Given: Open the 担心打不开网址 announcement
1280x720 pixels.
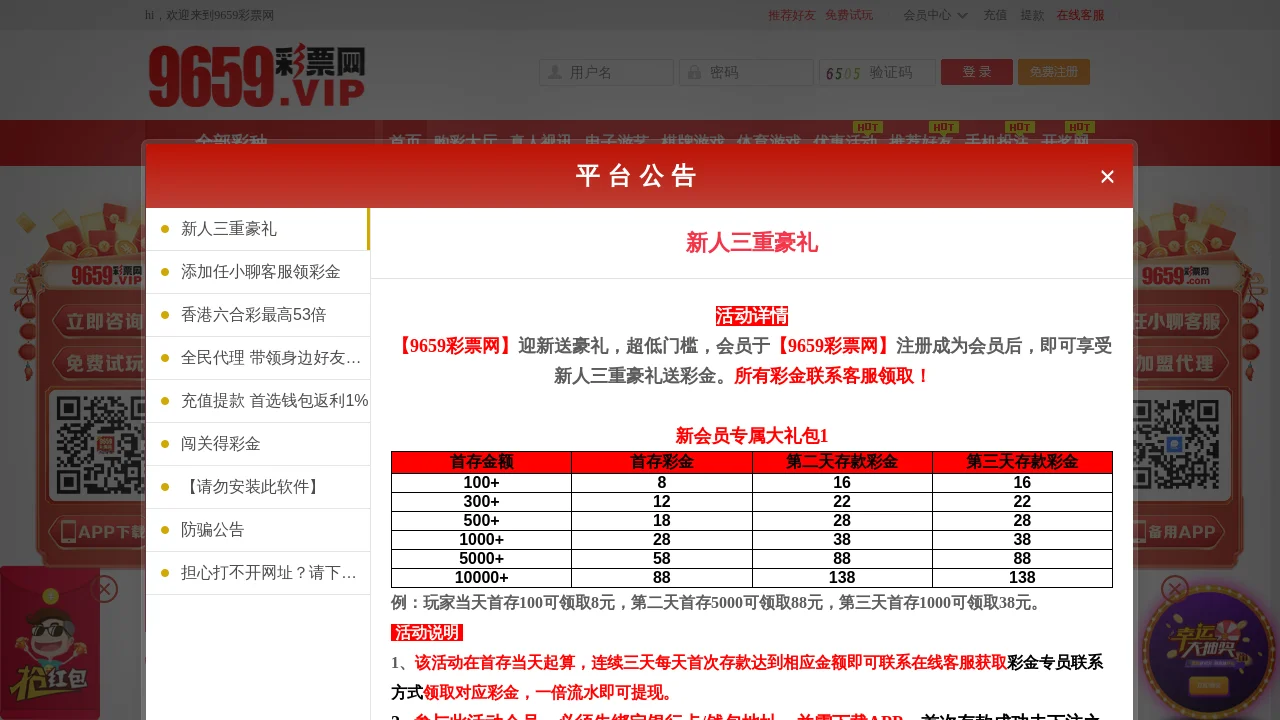Looking at the screenshot, I should tap(258, 573).
